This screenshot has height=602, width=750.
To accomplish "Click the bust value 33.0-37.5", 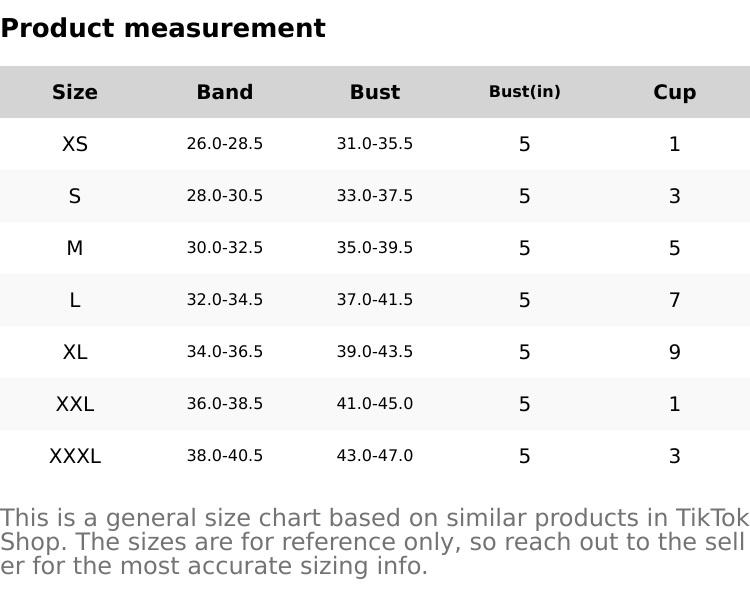I will [x=375, y=196].
